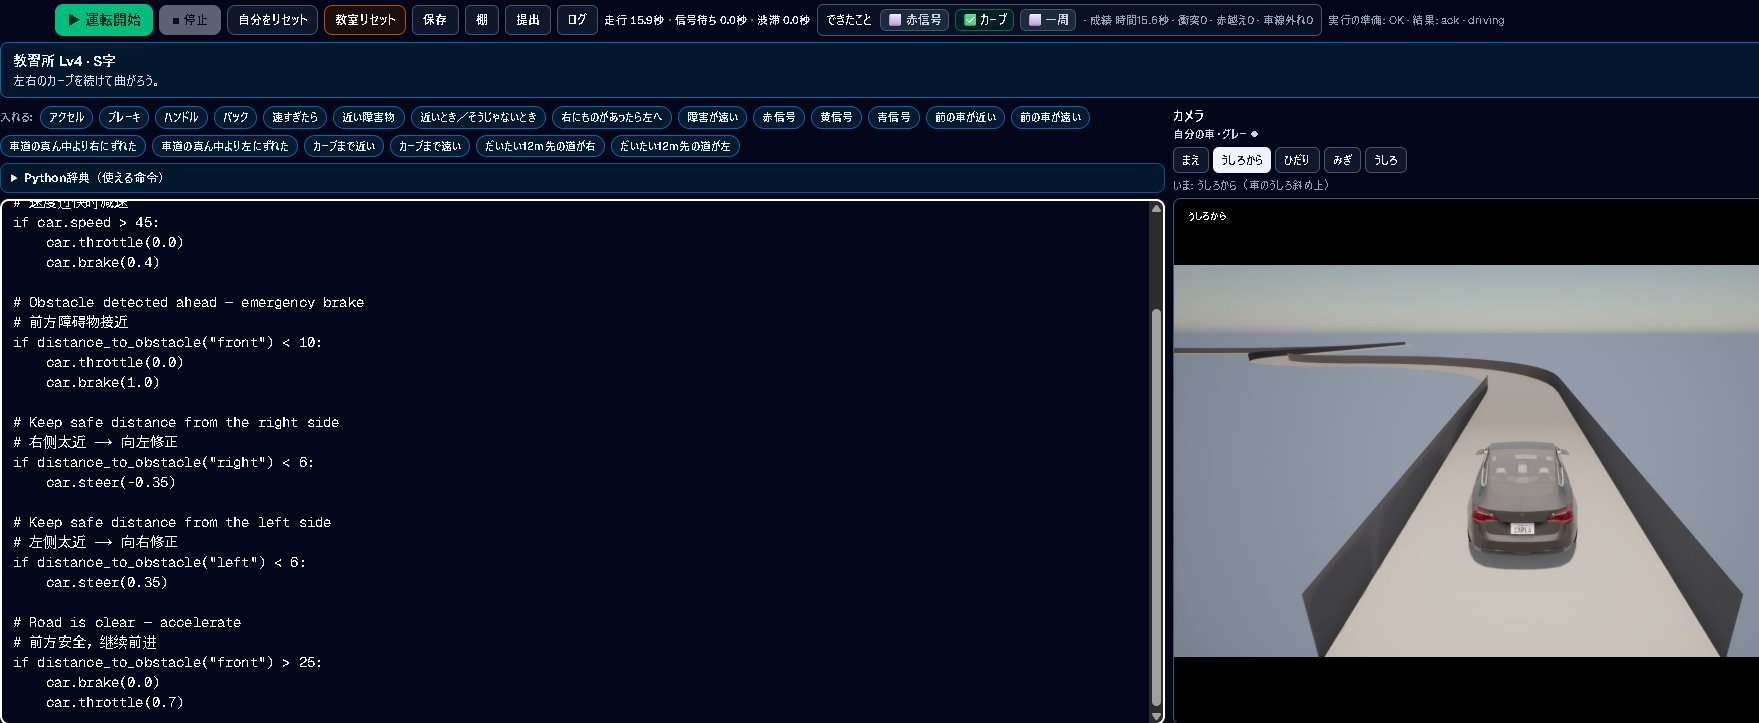The width and height of the screenshot is (1759, 723).
Task: Insert the 車道の真ん中より左にずれた snippet
Action: click(x=225, y=146)
